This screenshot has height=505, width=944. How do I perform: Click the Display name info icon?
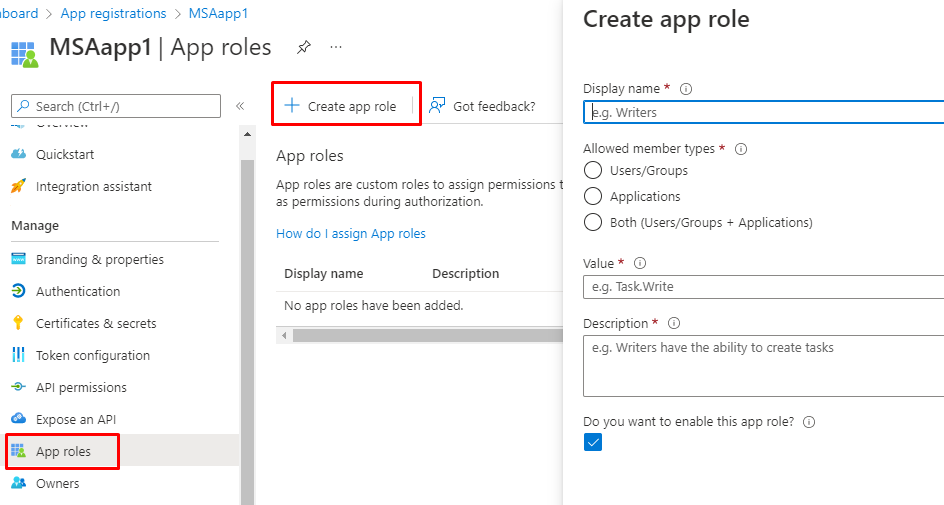click(x=686, y=88)
